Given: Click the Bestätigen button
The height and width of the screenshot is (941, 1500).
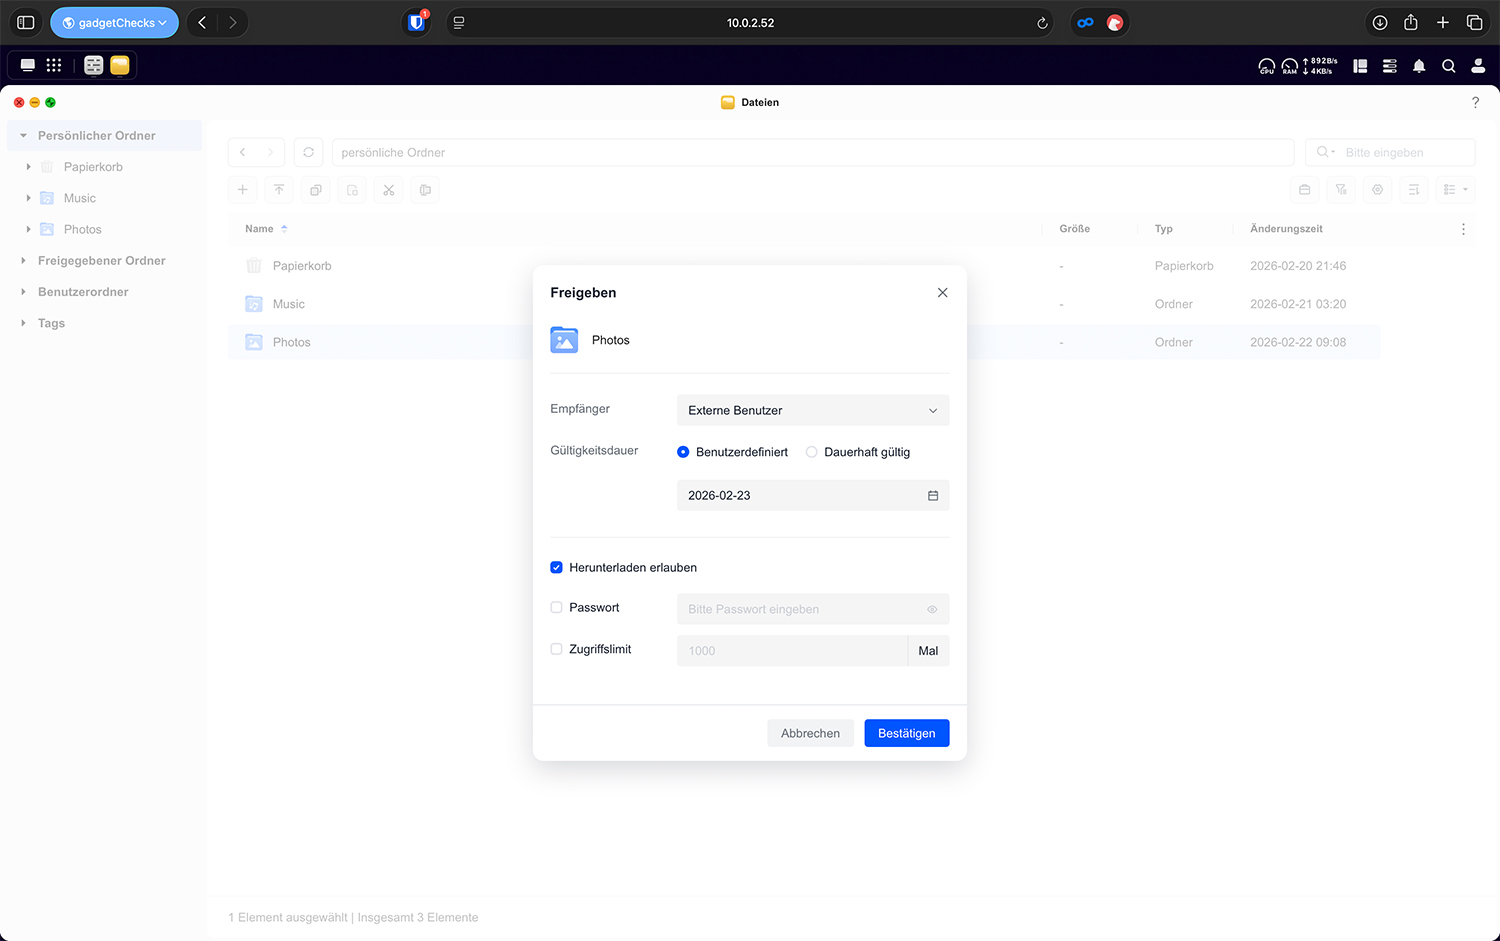Looking at the screenshot, I should [906, 733].
